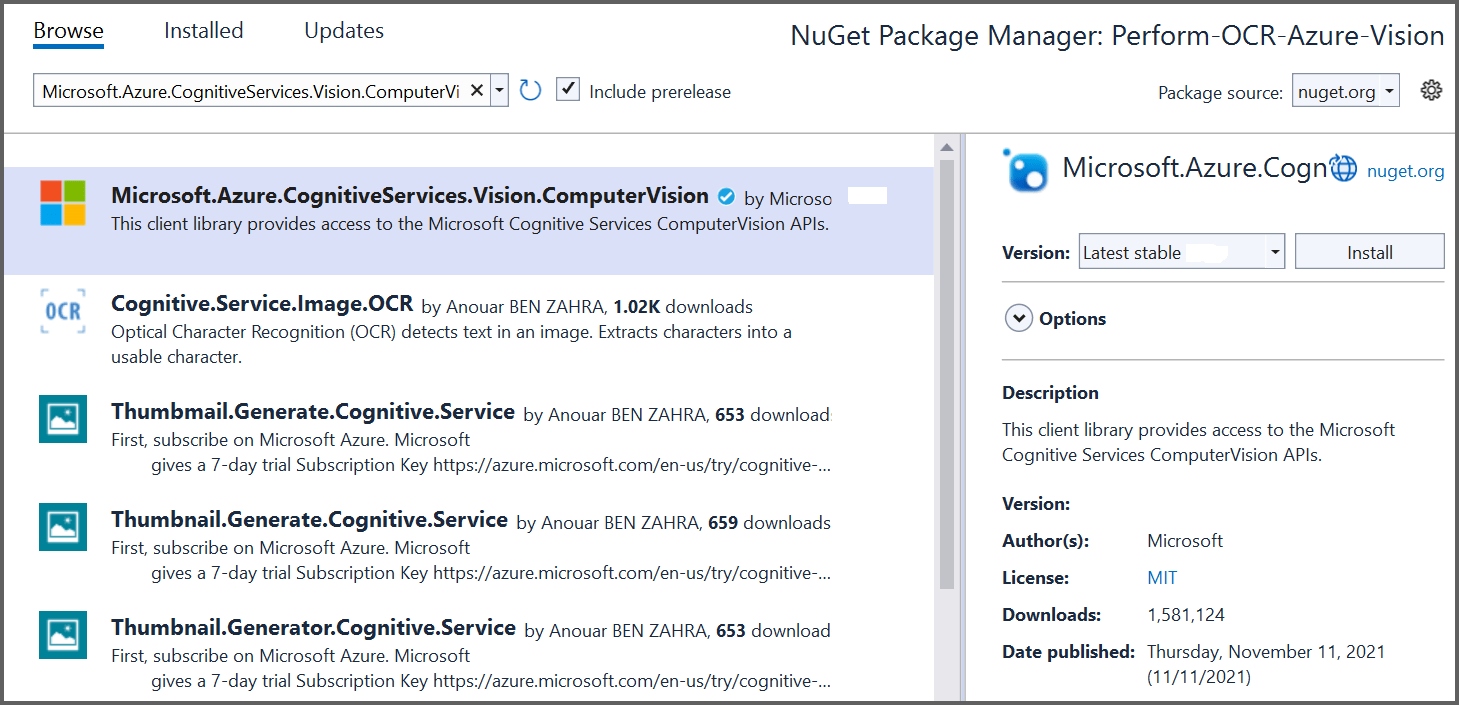Click the Thumbmail.Generate.Cognitive.Service package thumbnail icon
Image resolution: width=1459 pixels, height=705 pixels.
click(x=62, y=419)
